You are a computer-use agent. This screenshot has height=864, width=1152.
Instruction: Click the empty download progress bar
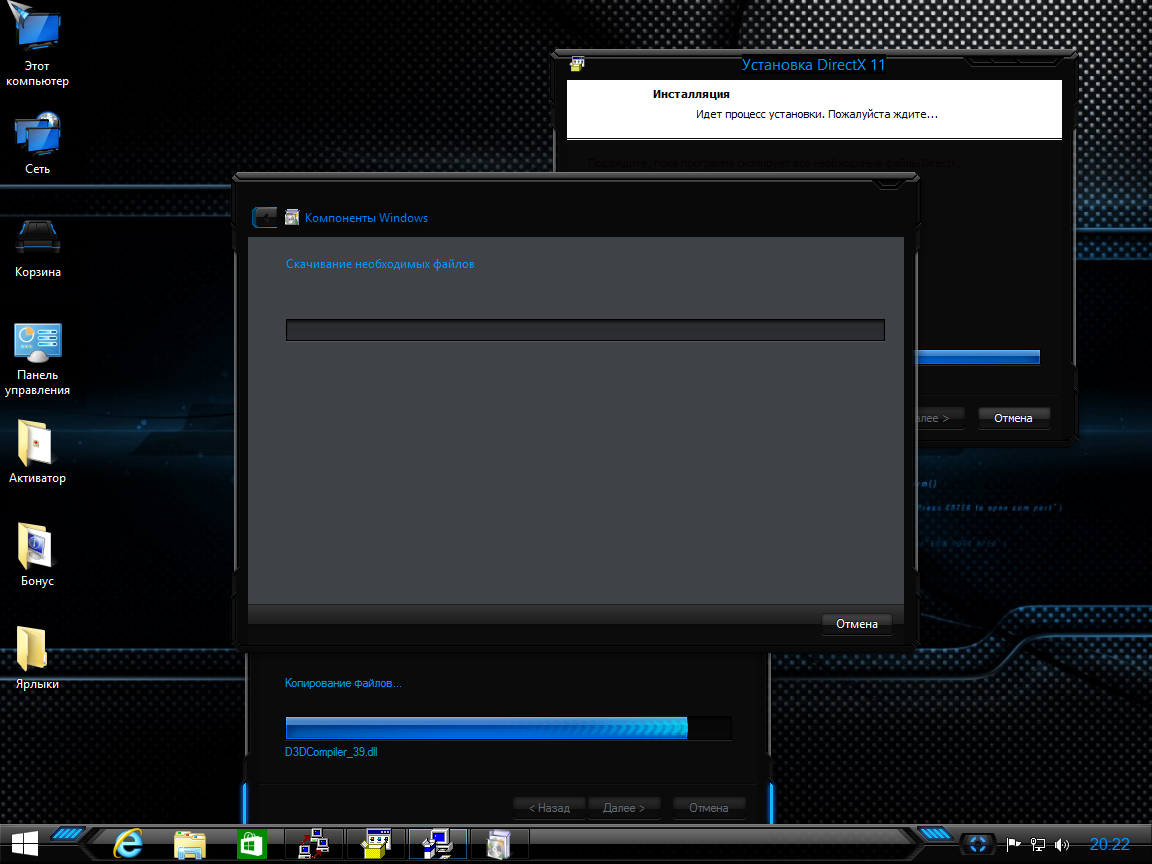point(585,330)
